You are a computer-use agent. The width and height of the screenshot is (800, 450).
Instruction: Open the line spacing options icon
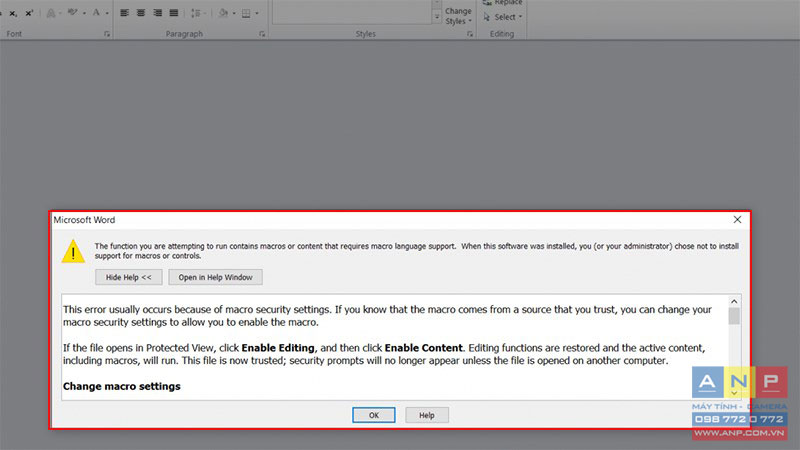[195, 13]
